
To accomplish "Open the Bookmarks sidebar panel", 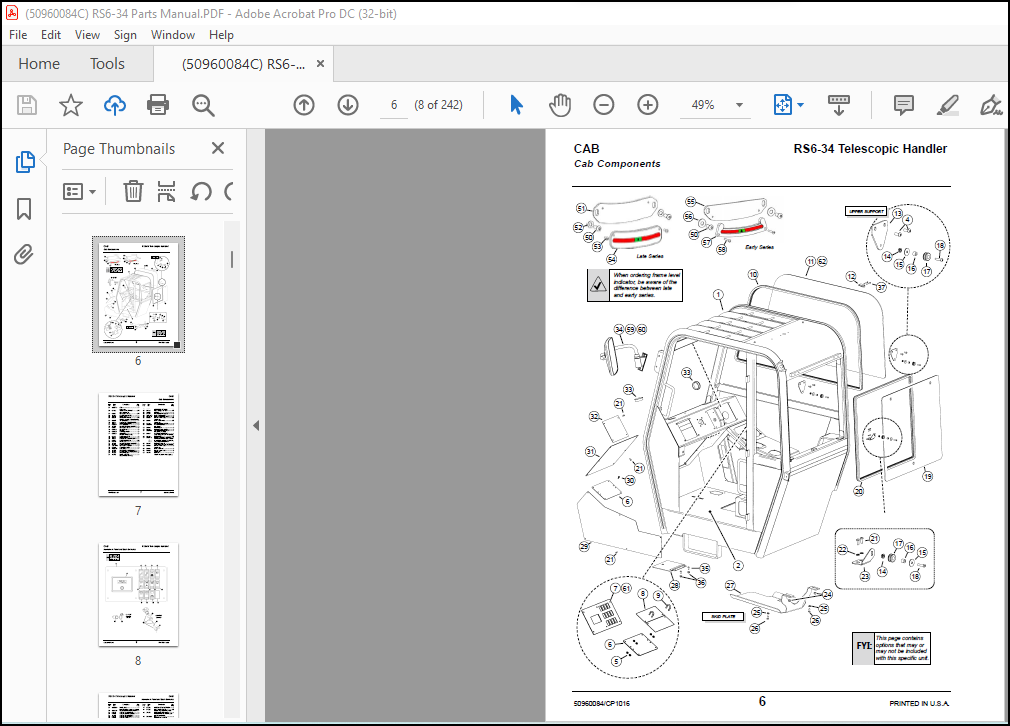I will [24, 209].
